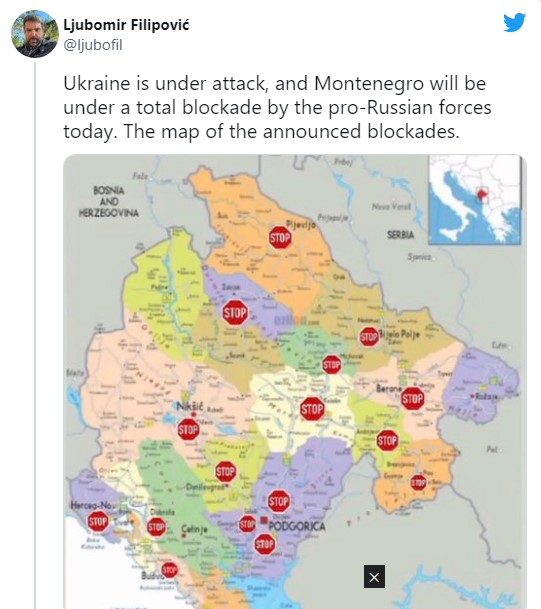
Task: Click the Twitter bird logo
Action: coord(515,23)
